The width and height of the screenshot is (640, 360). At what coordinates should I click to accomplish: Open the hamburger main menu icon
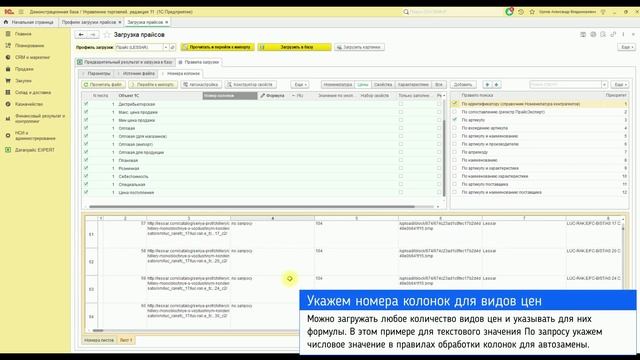pyautogui.click(x=21, y=12)
